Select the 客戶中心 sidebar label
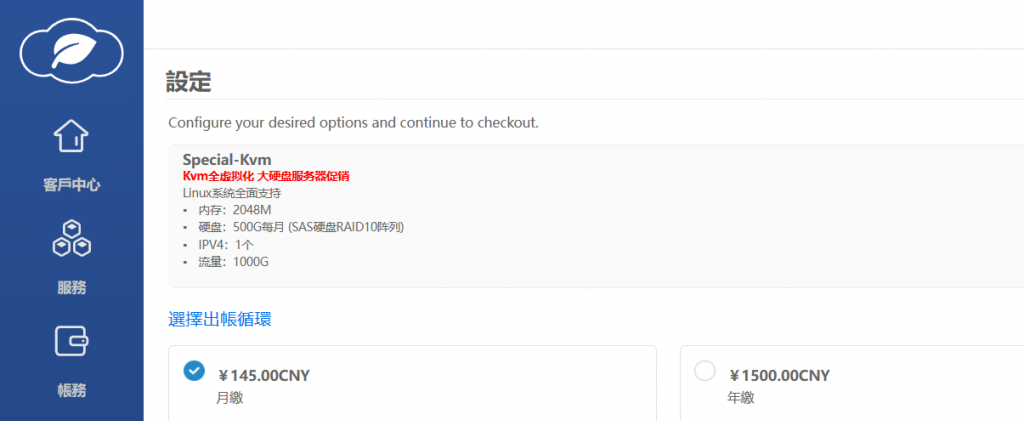This screenshot has width=1024, height=421. 71,185
